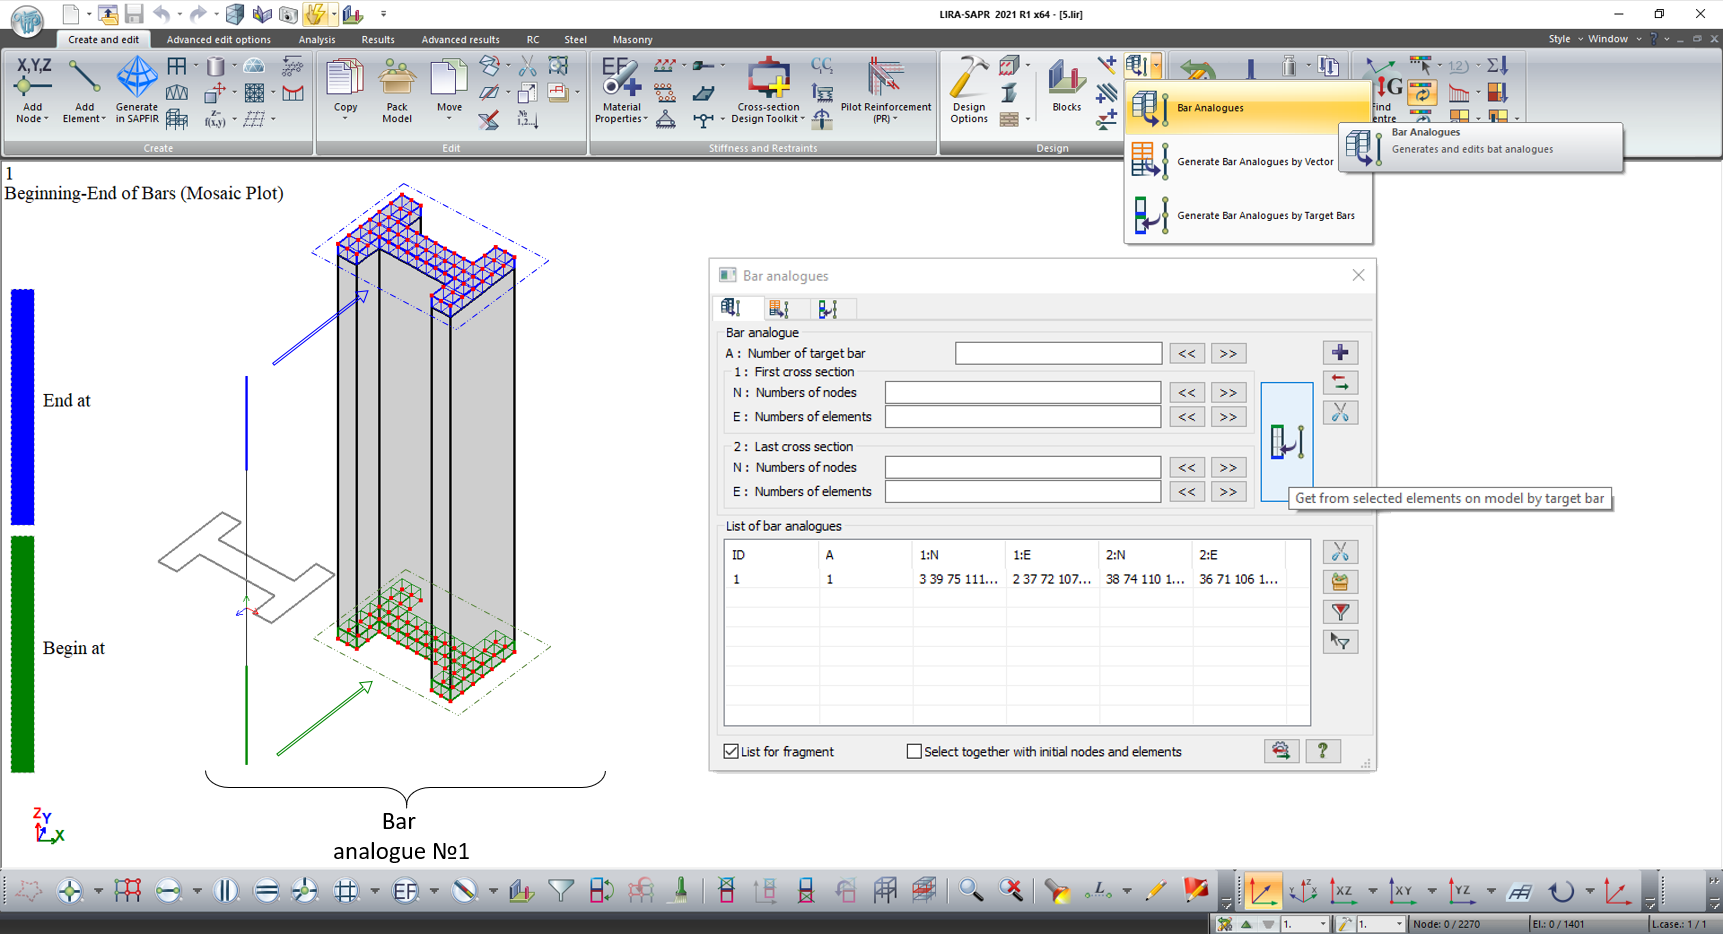Expand the Material Properties dropdown
This screenshot has height=937, width=1723.
645,119
